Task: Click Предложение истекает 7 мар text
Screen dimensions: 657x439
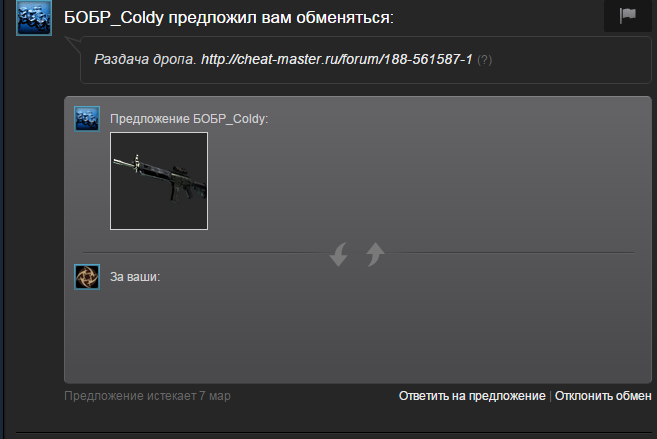Action: pos(147,396)
